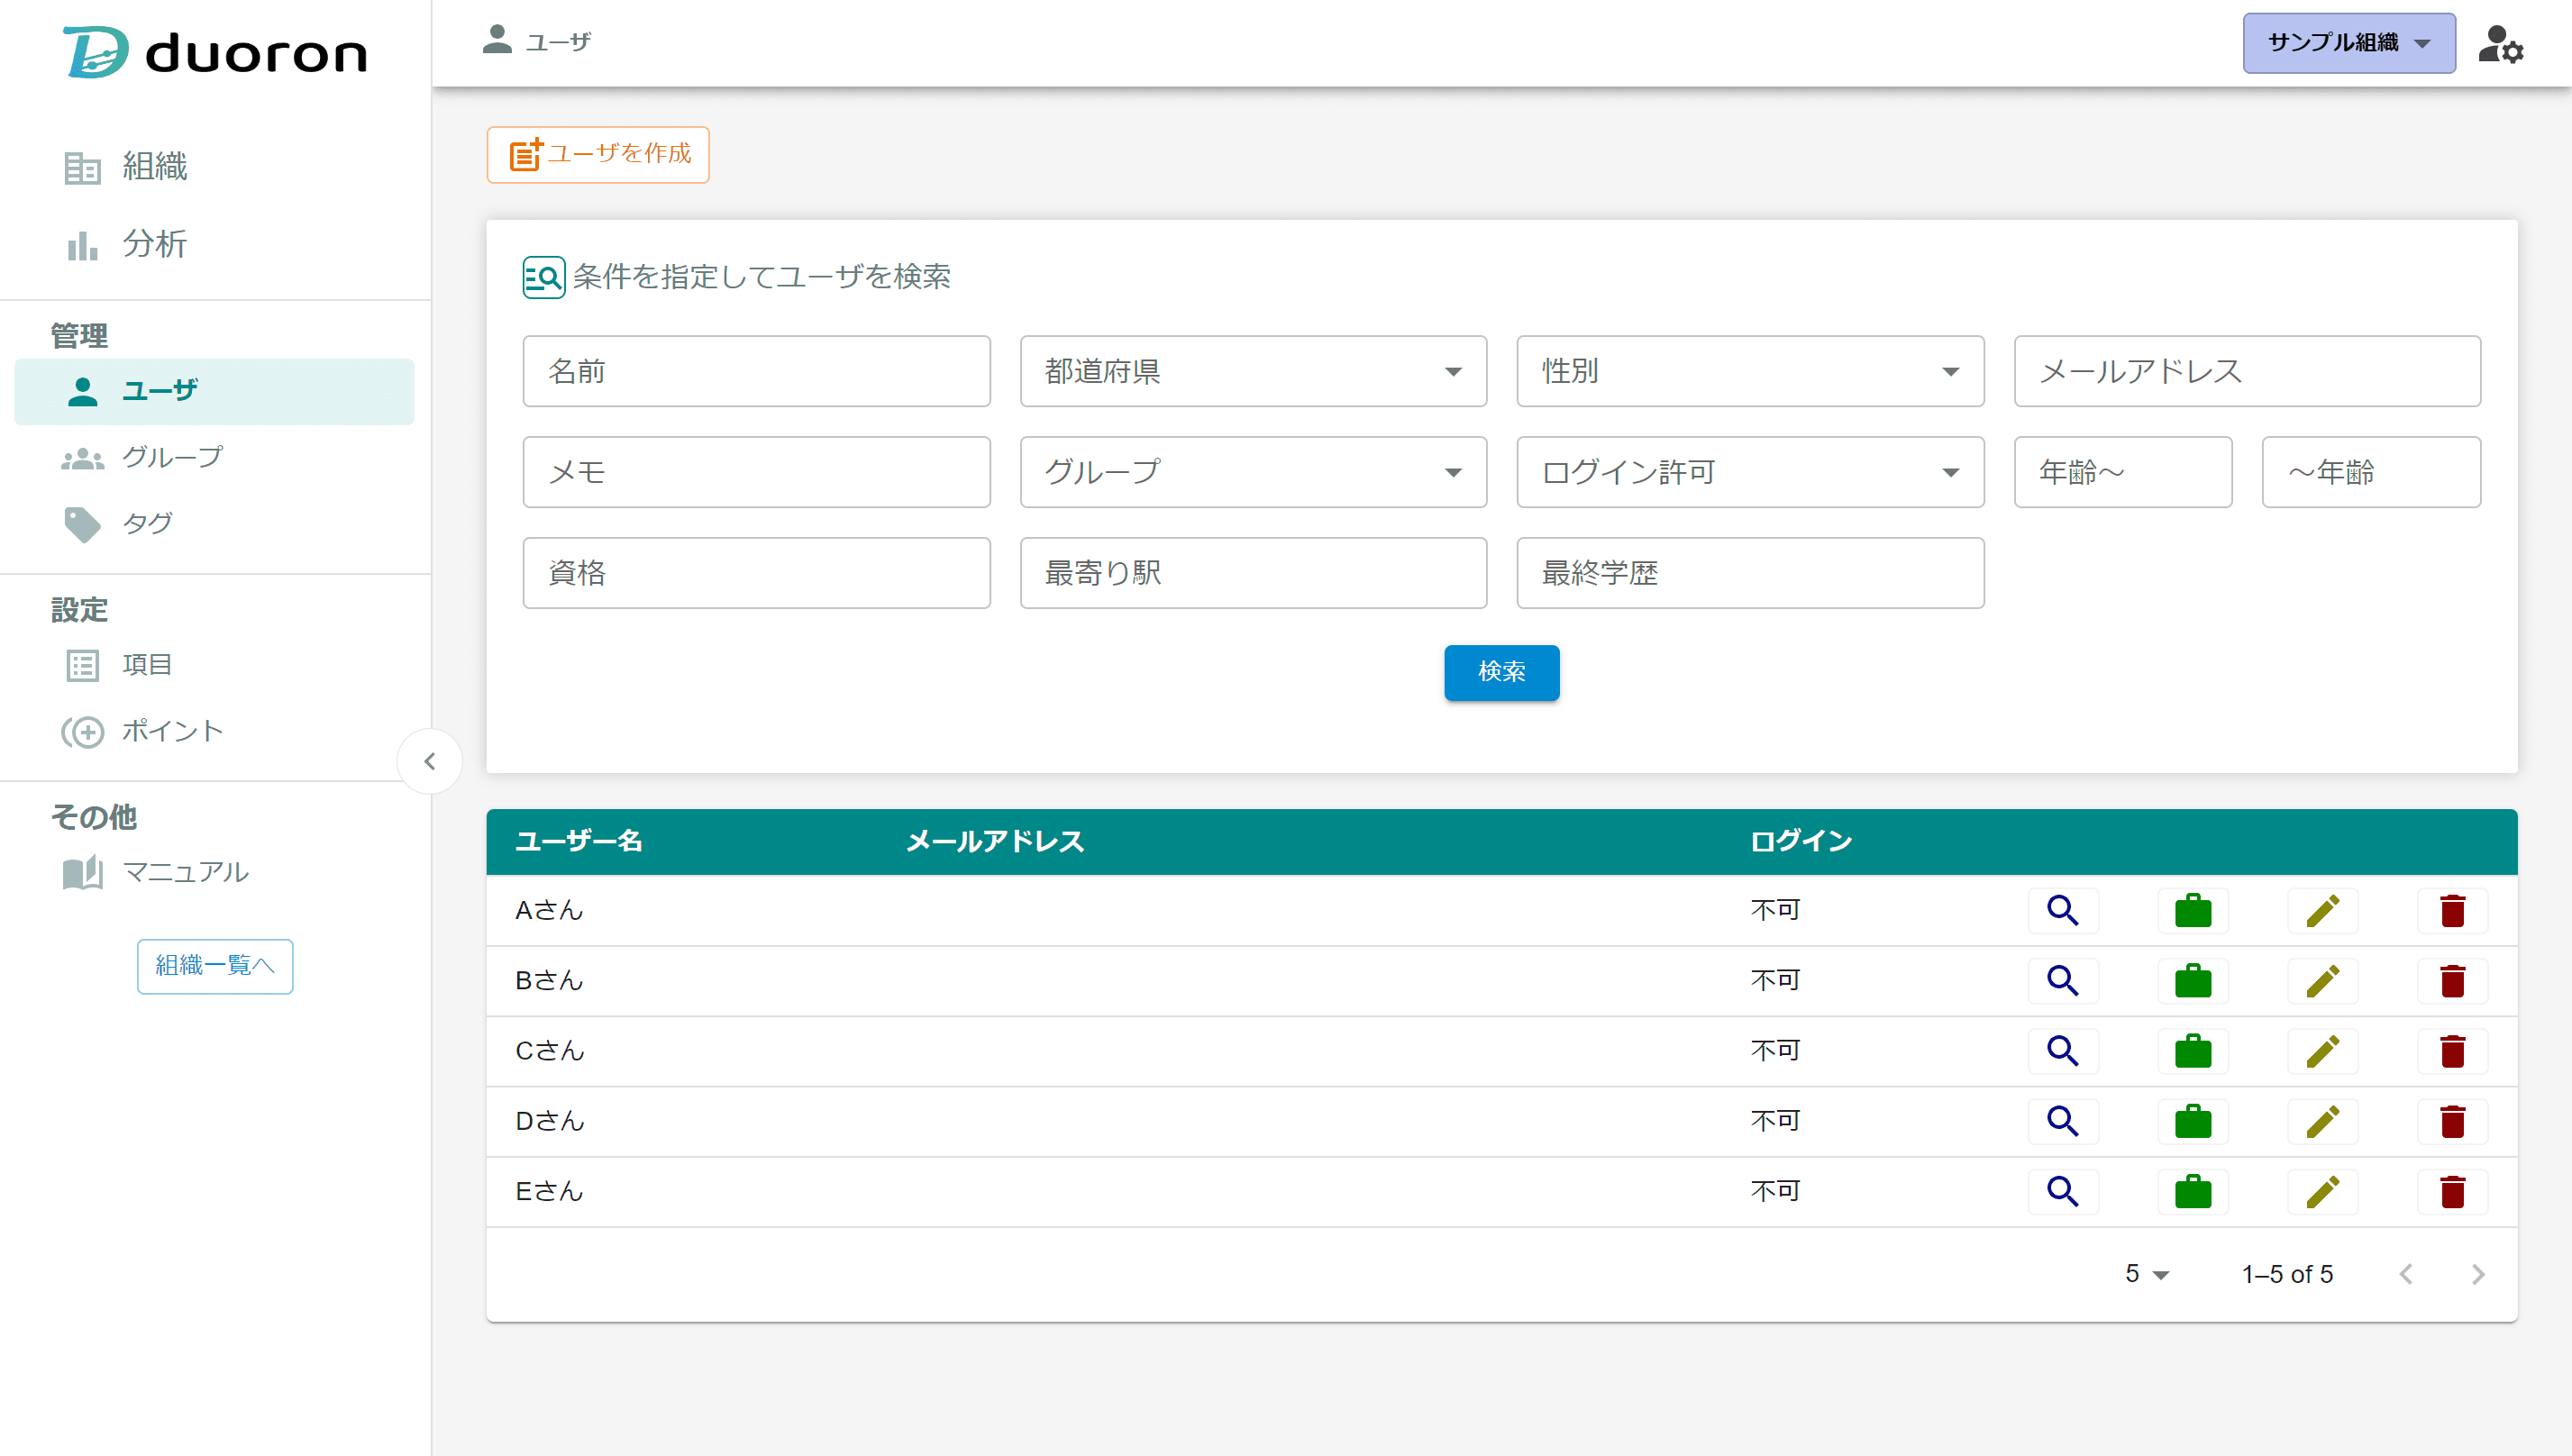This screenshot has height=1456, width=2572.
Task: Remove Cさん via the trash icon
Action: tap(2452, 1051)
